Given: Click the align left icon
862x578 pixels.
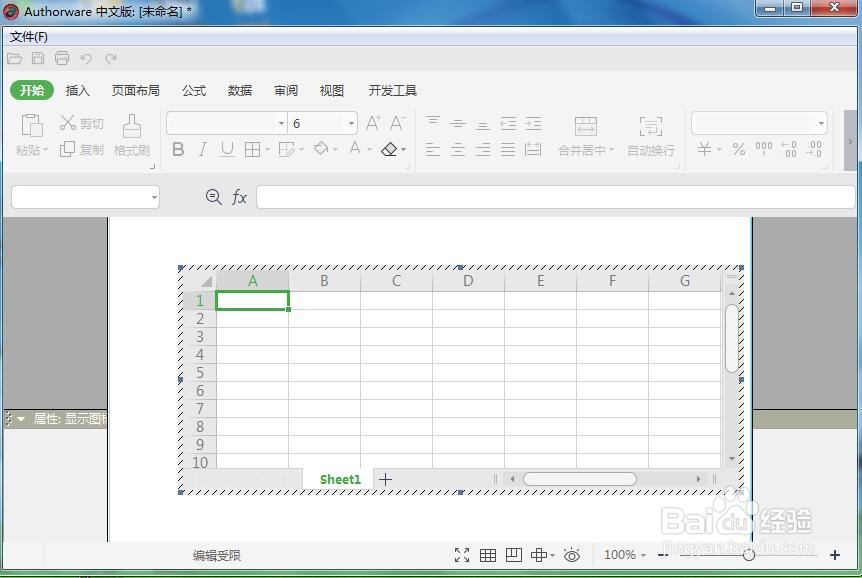Looking at the screenshot, I should (433, 149).
